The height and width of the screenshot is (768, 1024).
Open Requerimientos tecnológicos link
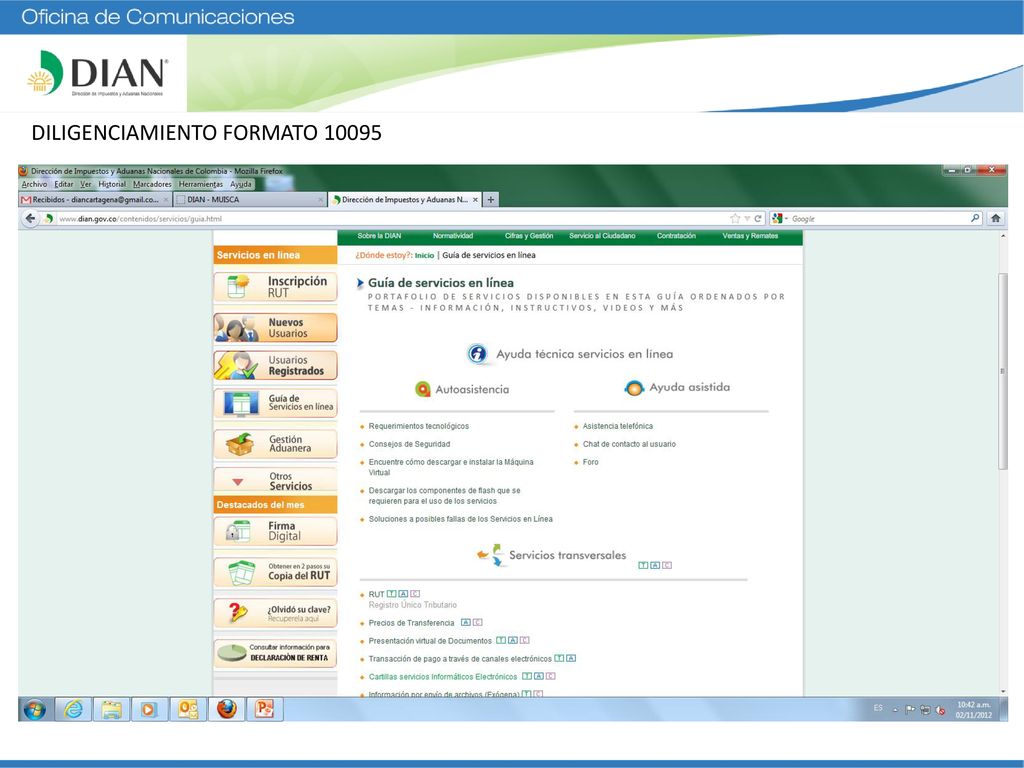click(x=419, y=426)
